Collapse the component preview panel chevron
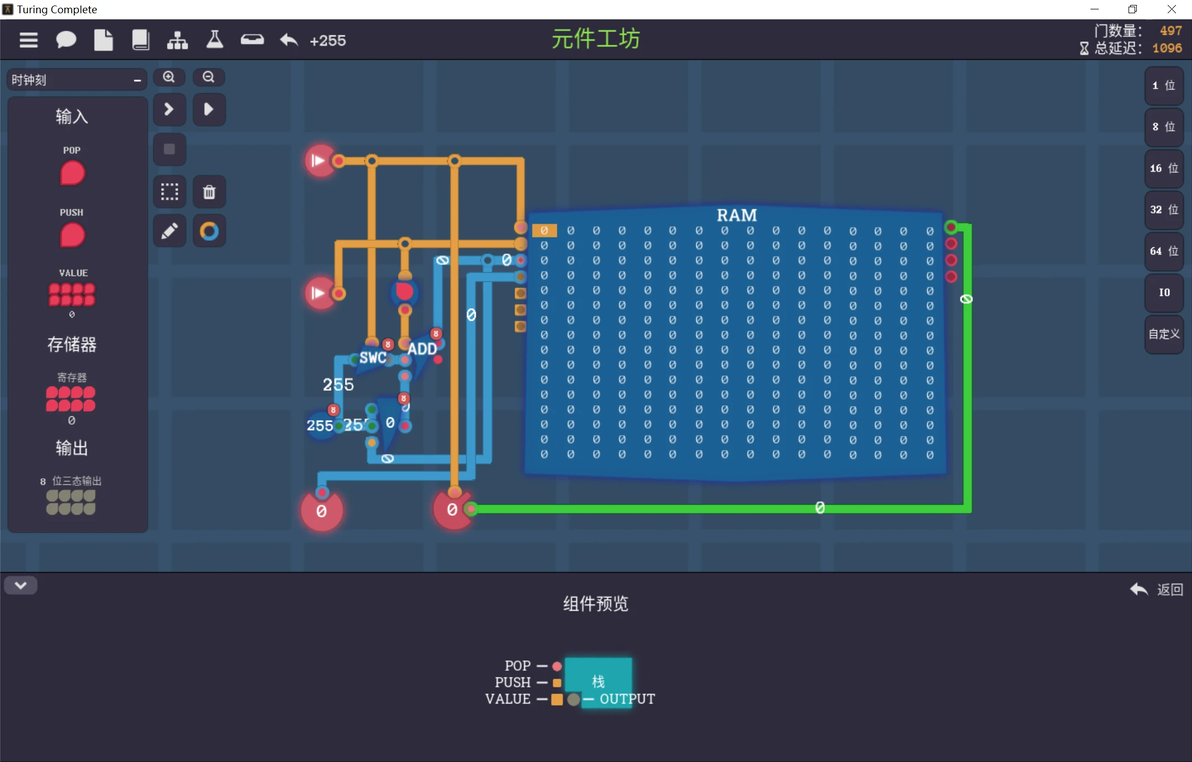The height and width of the screenshot is (762, 1192). [x=21, y=586]
